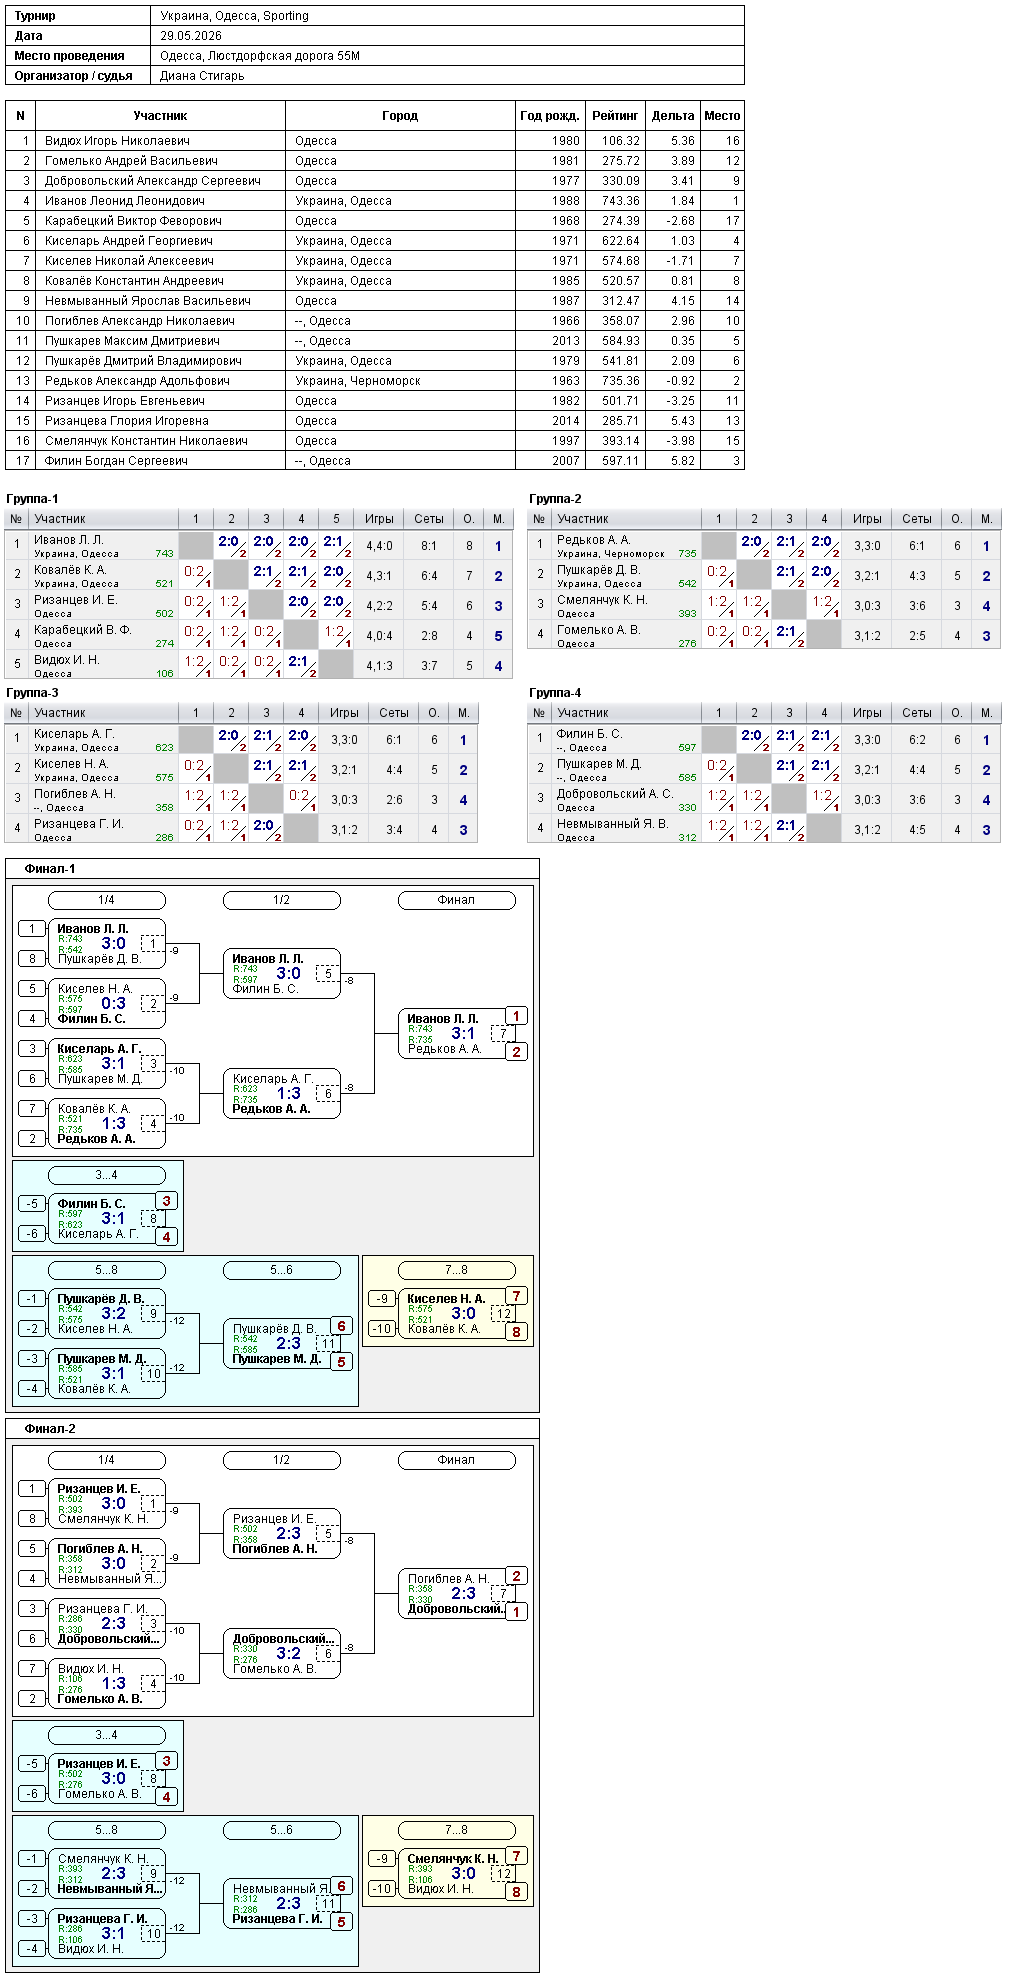Select Ризанцев Игорь Евгеньевич entry
This screenshot has height=1978, width=1011.
pos(125,401)
